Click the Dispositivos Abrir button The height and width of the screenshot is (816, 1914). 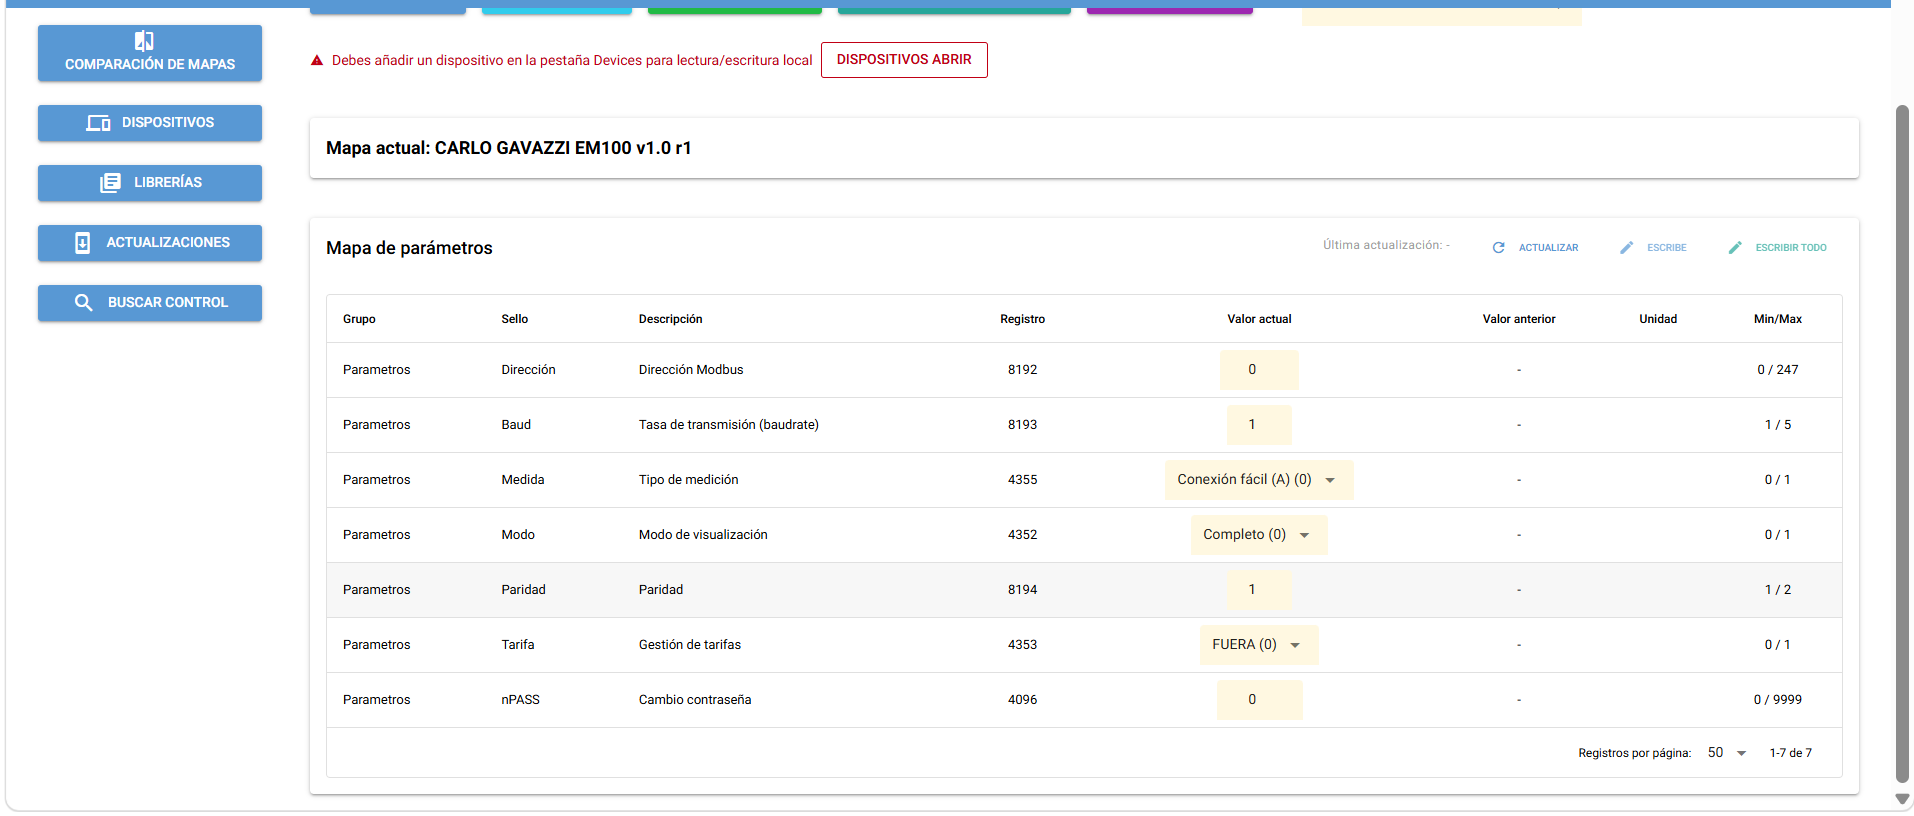pos(904,60)
